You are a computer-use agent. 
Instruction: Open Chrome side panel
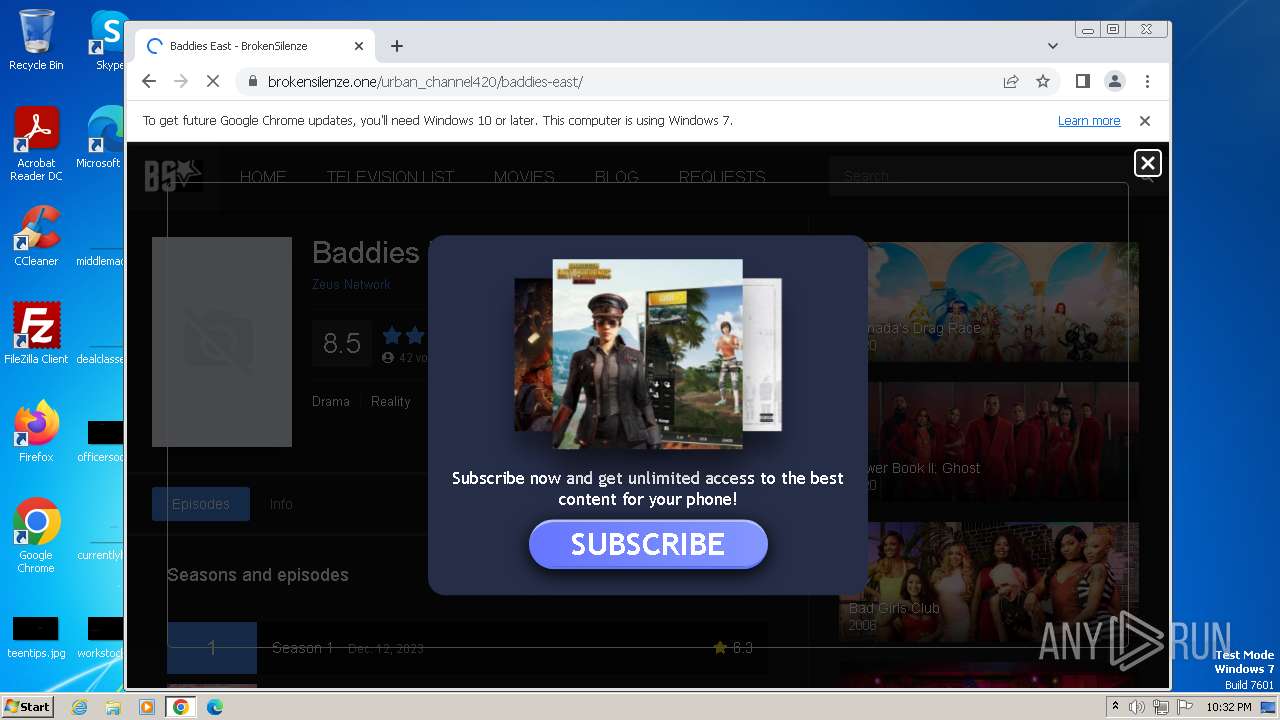point(1082,82)
